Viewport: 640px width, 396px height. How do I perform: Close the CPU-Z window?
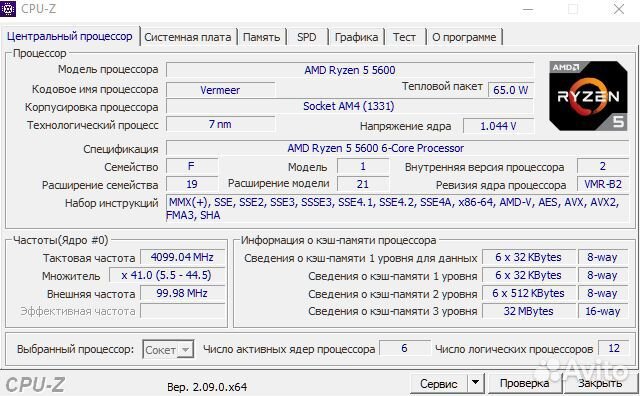(619, 9)
